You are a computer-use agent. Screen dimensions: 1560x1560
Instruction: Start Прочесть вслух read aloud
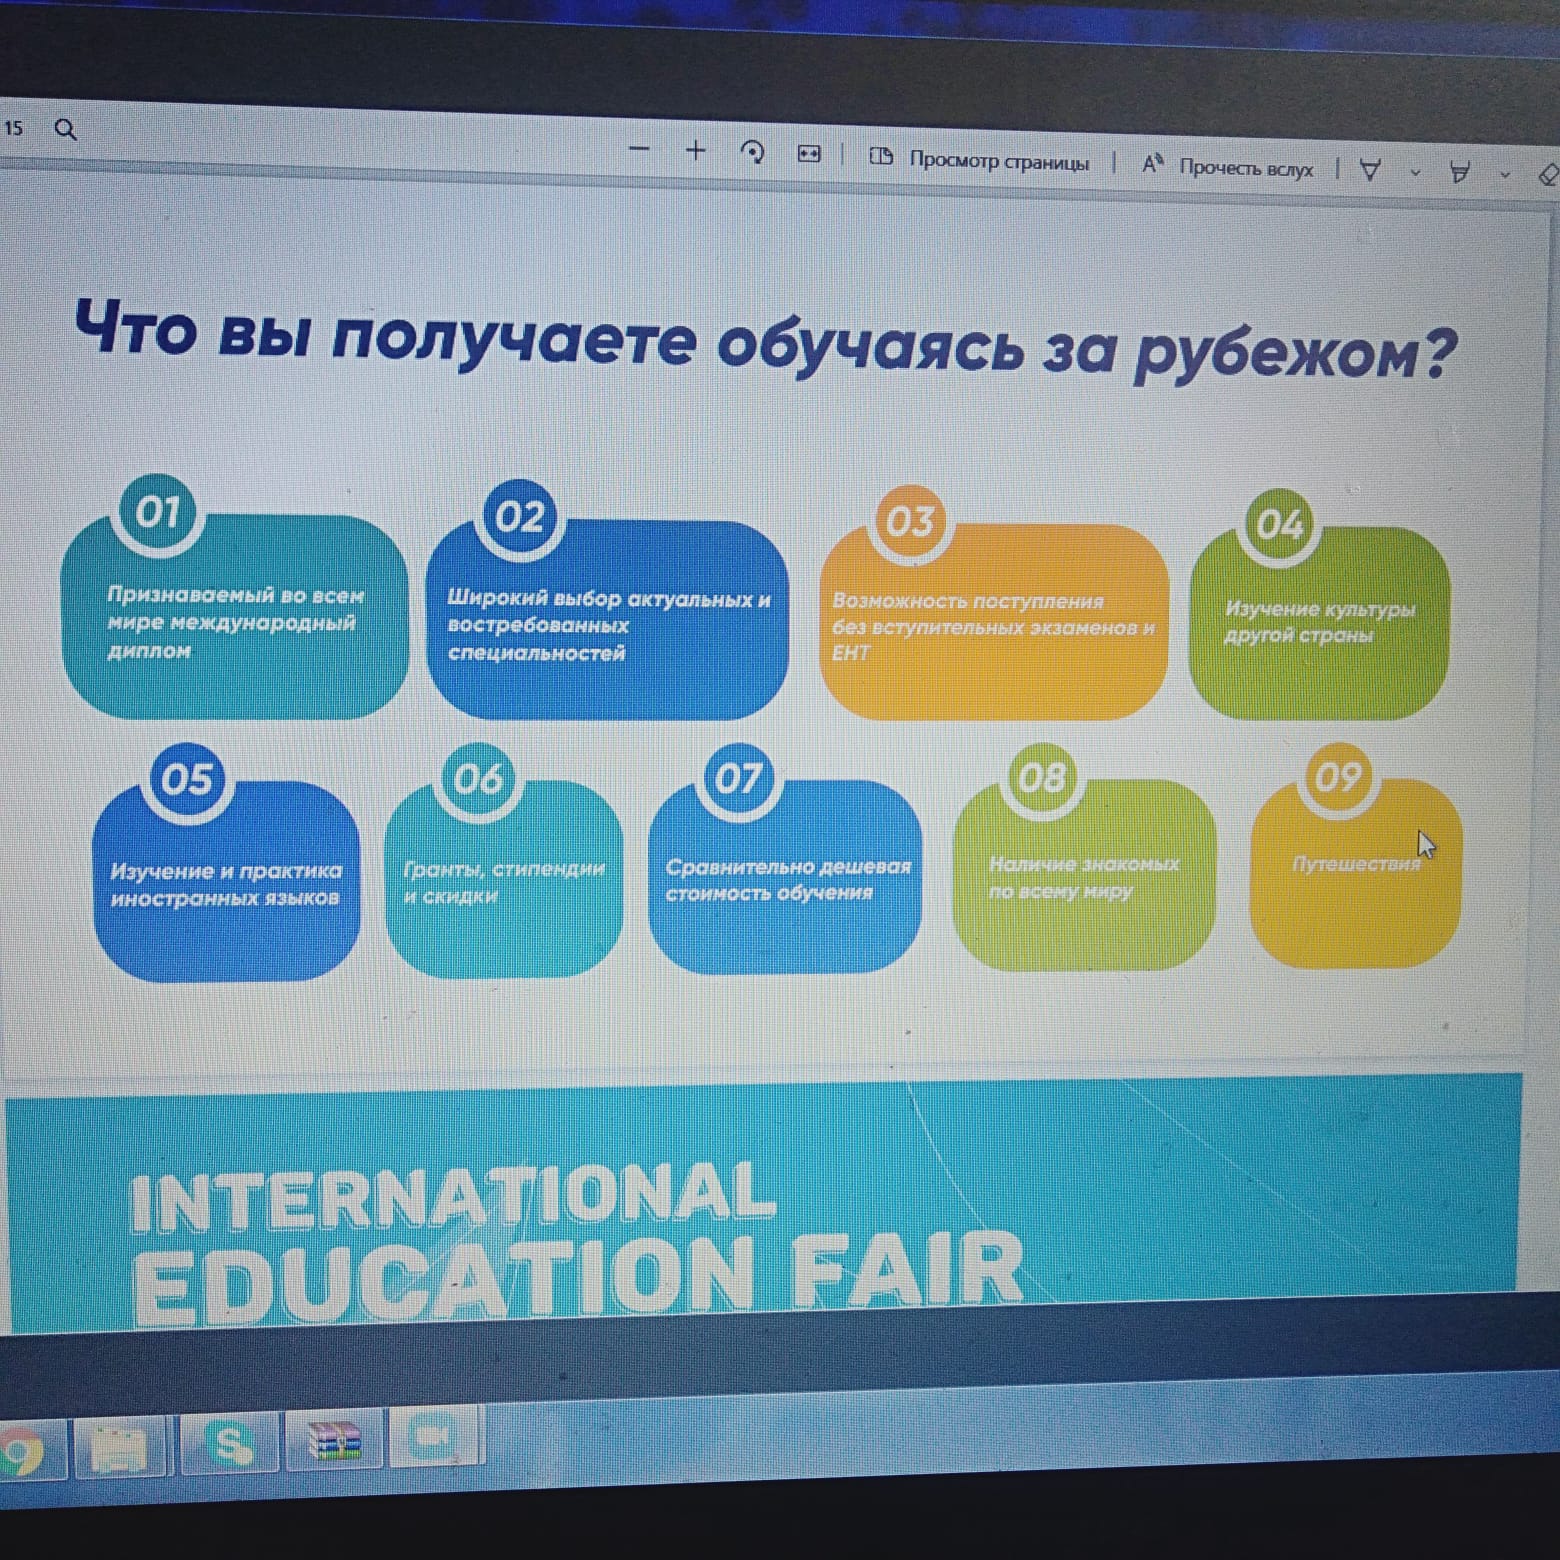click(x=1228, y=167)
